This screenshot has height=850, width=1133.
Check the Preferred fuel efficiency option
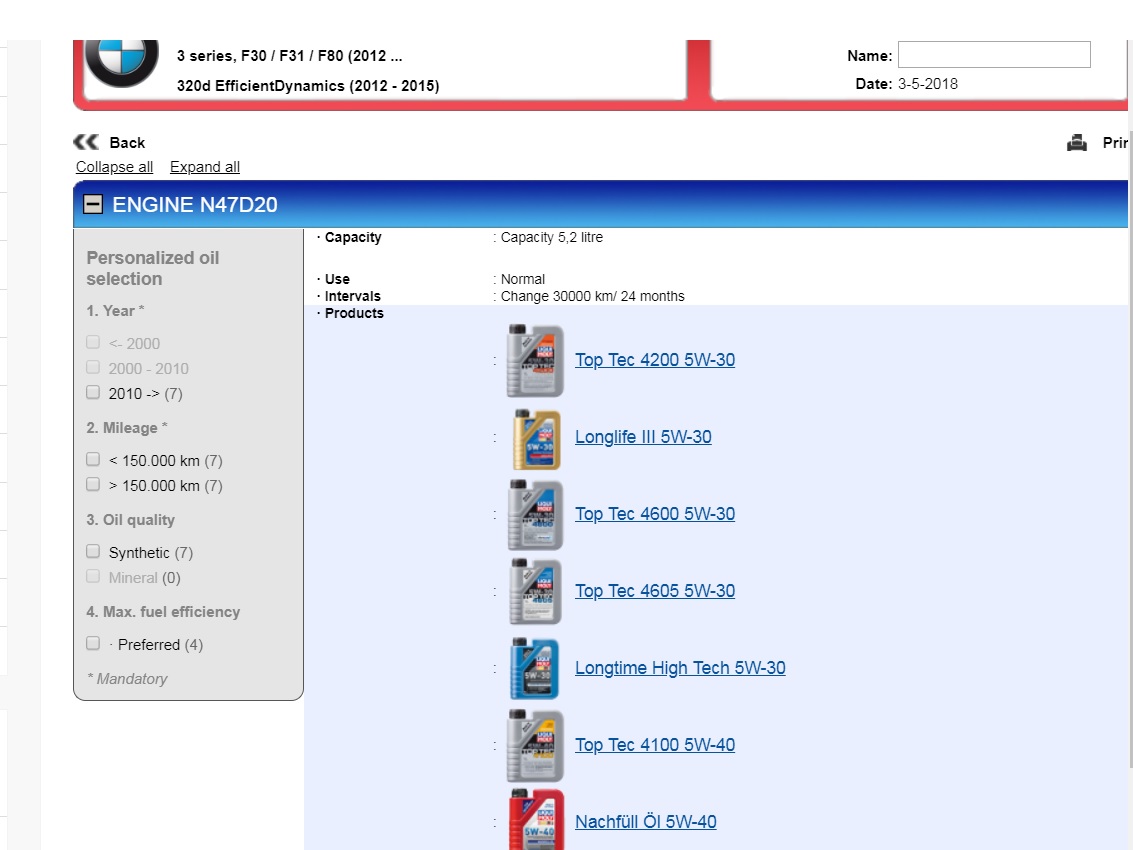[93, 643]
